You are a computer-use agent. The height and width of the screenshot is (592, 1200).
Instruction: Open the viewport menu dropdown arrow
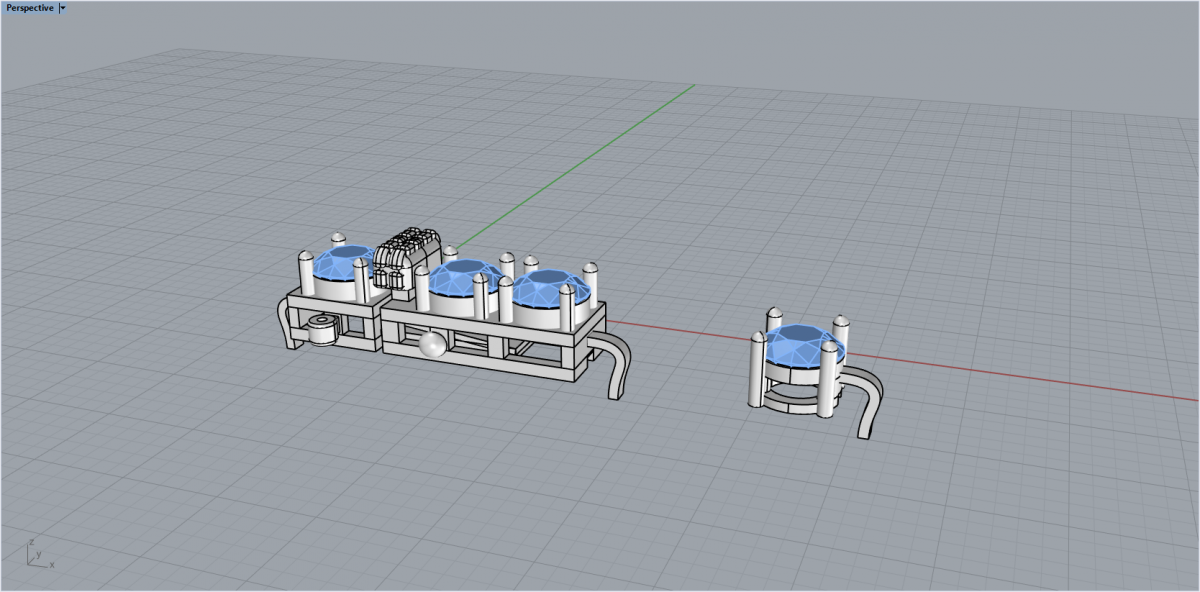63,7
